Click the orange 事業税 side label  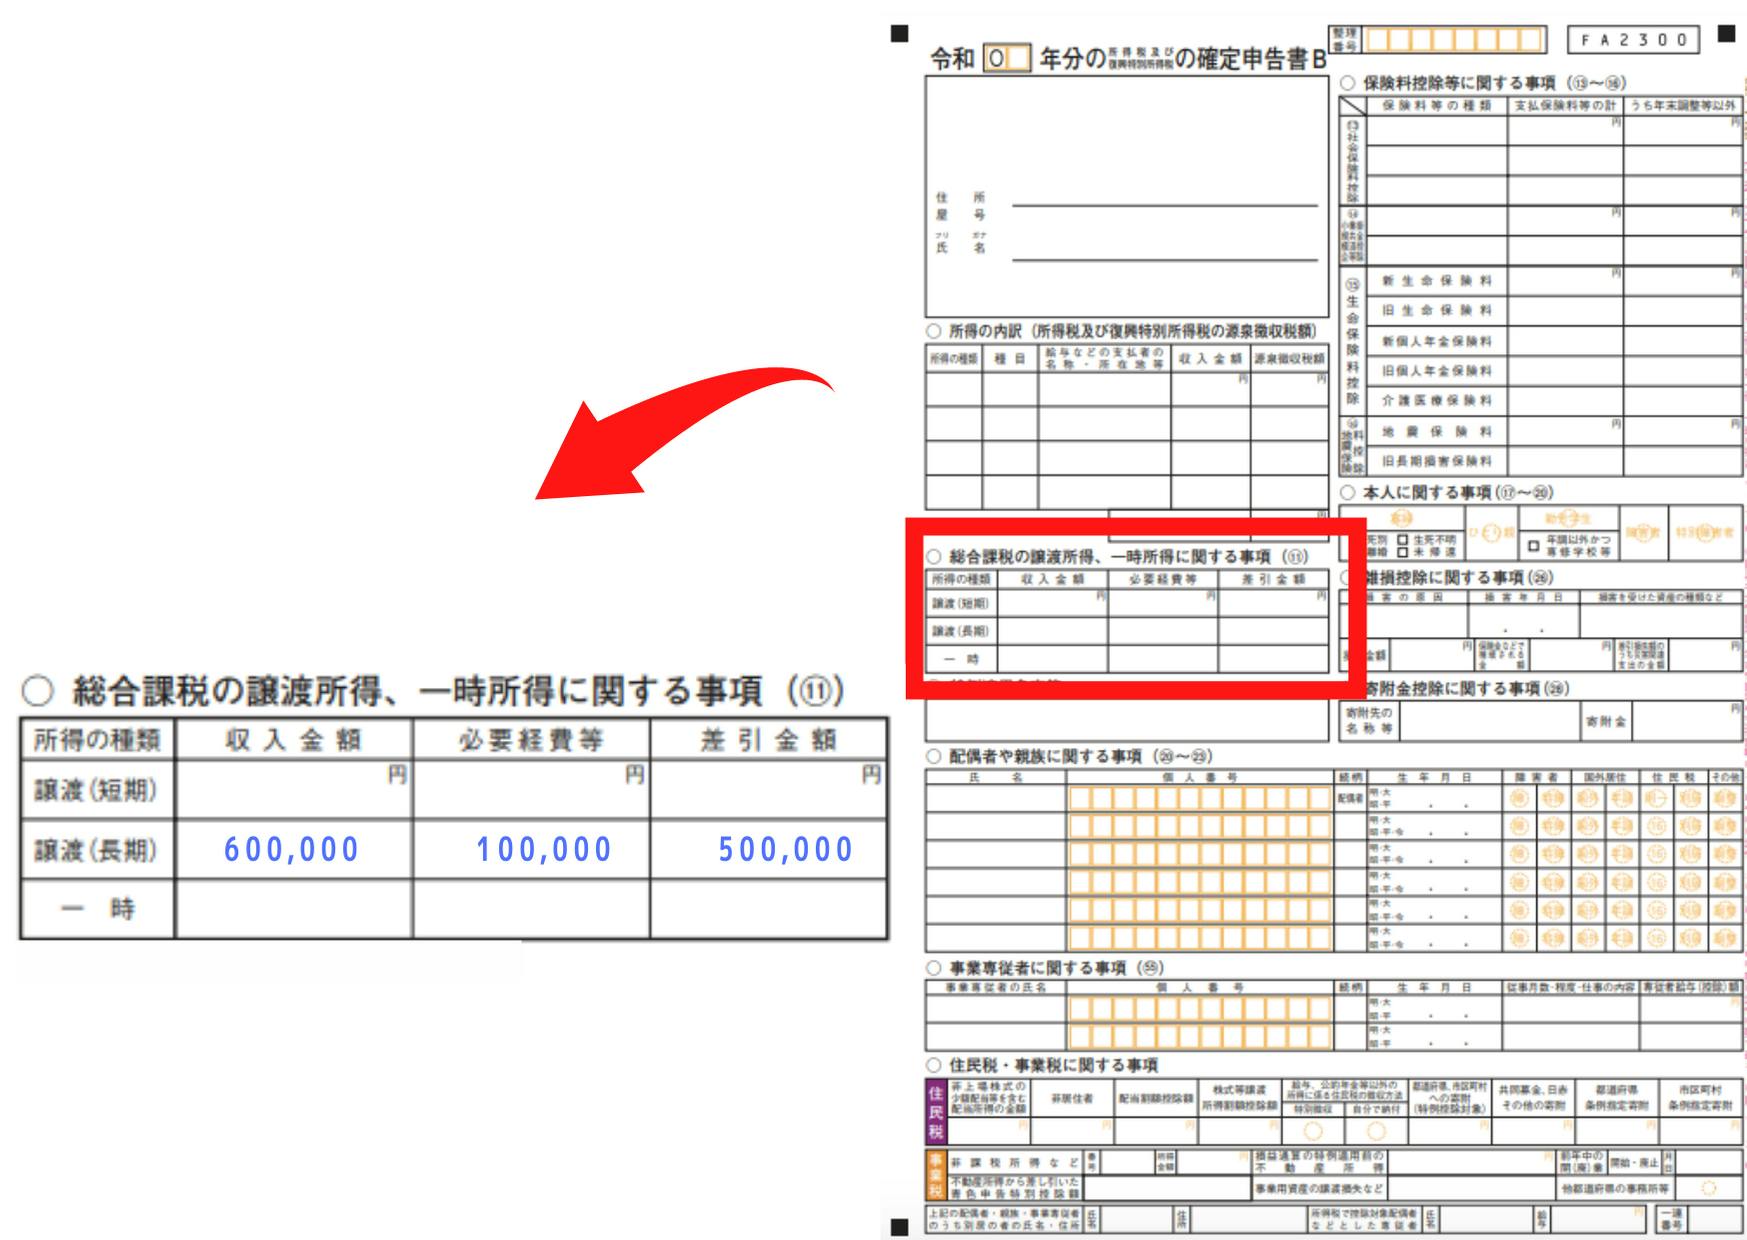click(936, 1175)
